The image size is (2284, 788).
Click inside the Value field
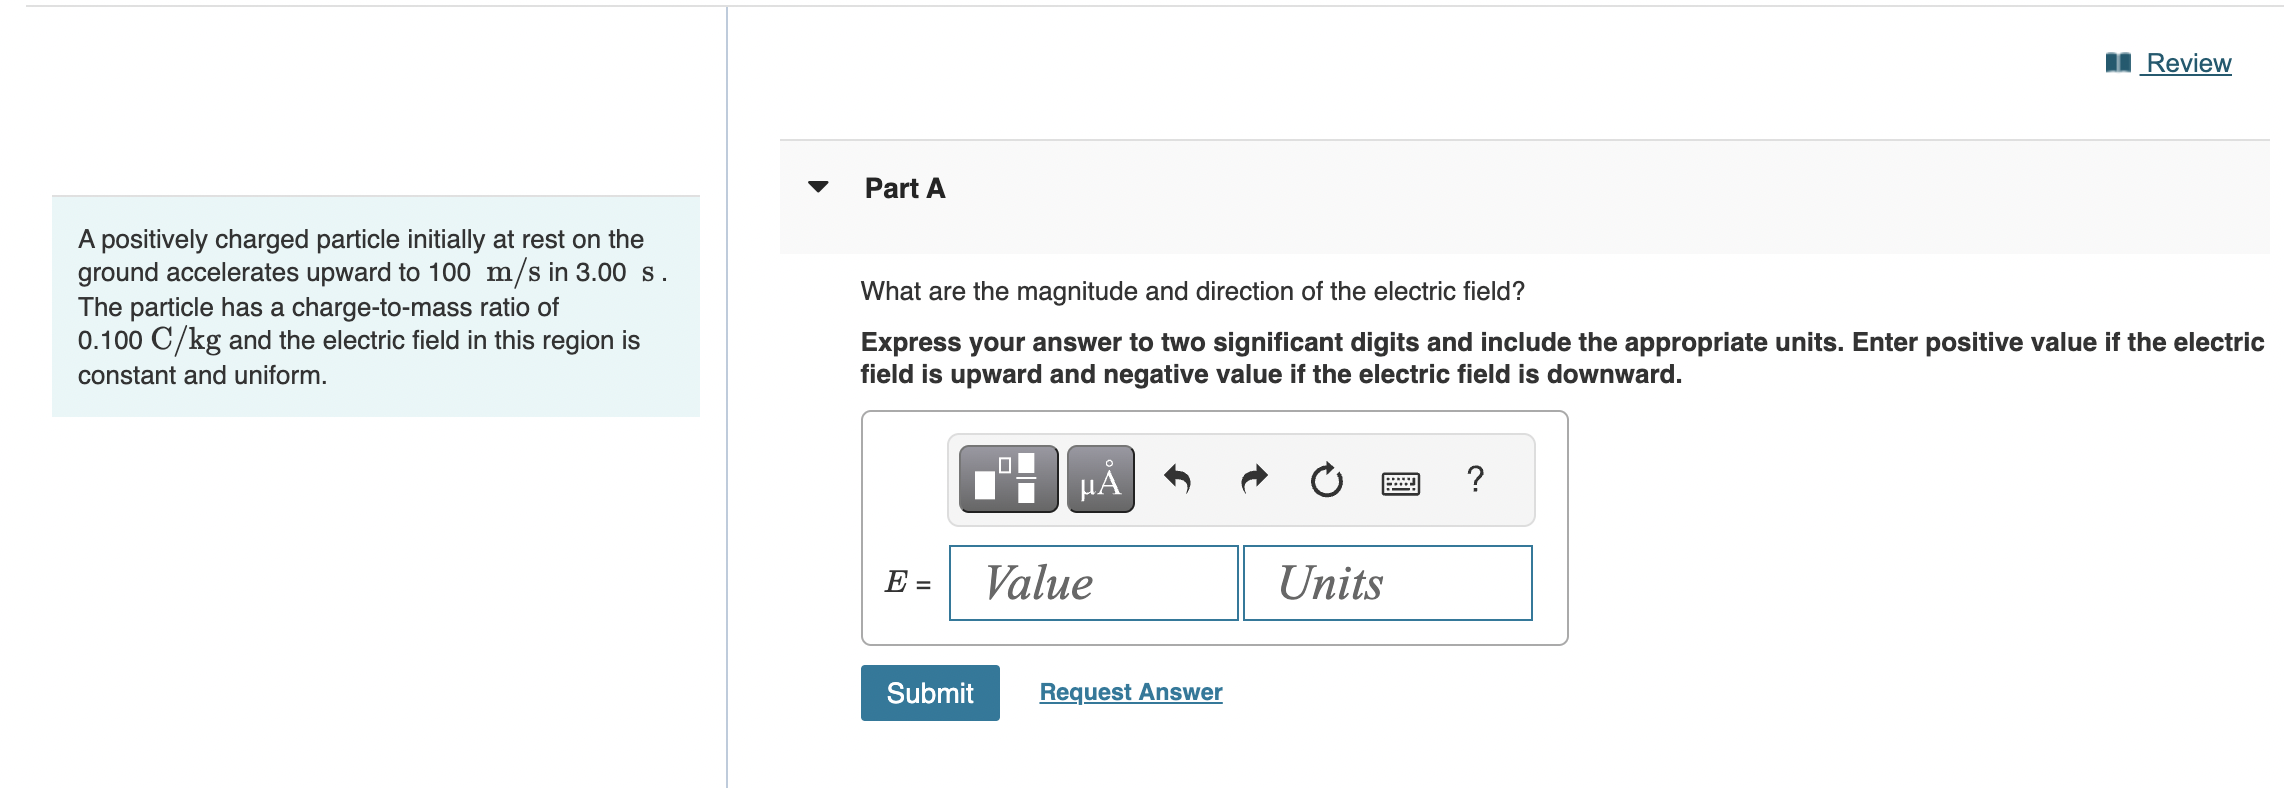pos(1092,582)
